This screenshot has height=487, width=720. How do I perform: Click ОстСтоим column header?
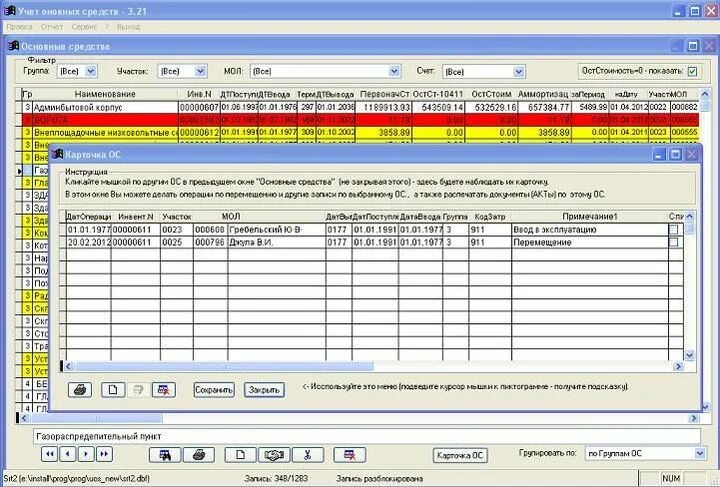[491, 94]
